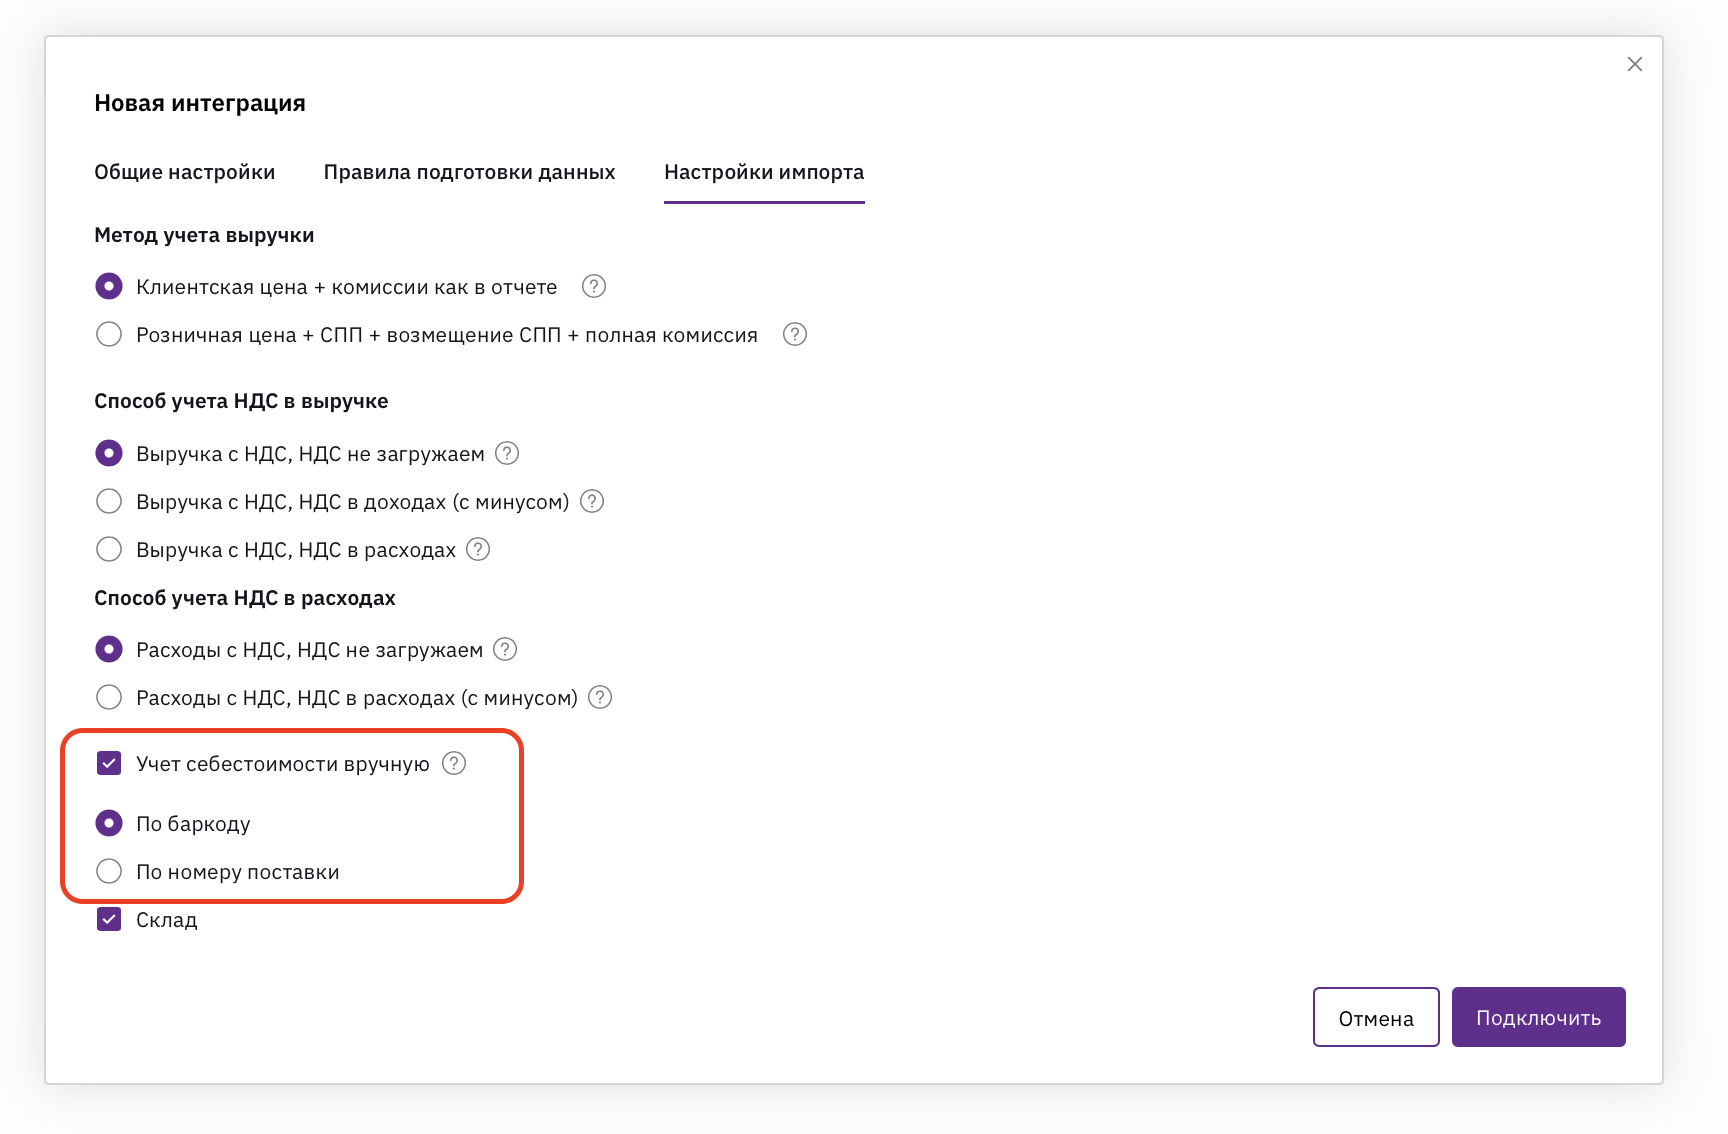Screen dimensions: 1728x1134
Task: Click help icon beside 'Розничная цена + СПП'
Action: click(x=795, y=335)
